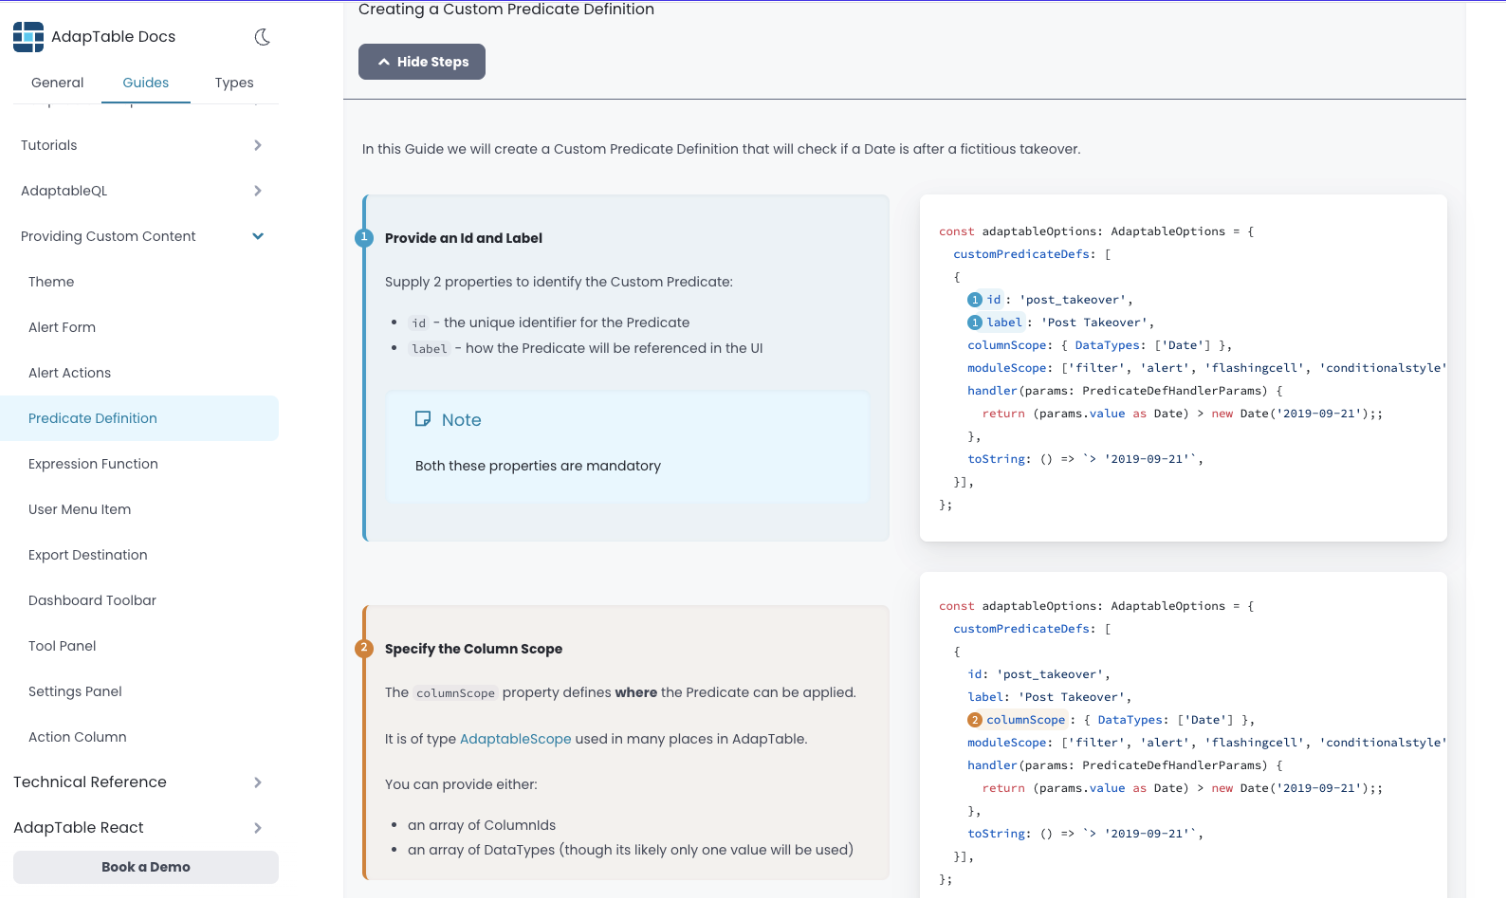Switch to the General tab
Screen dimensions: 1506x898
point(57,83)
